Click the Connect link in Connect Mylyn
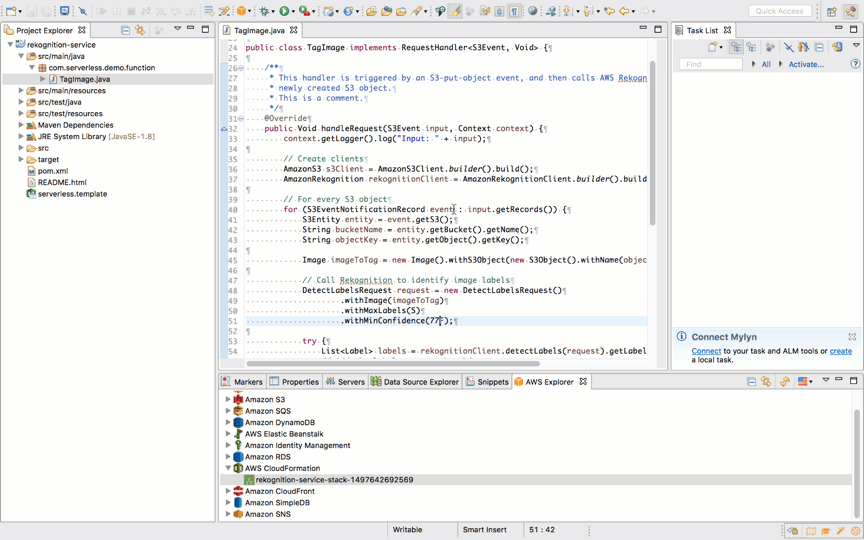Image resolution: width=864 pixels, height=540 pixels. 705,351
